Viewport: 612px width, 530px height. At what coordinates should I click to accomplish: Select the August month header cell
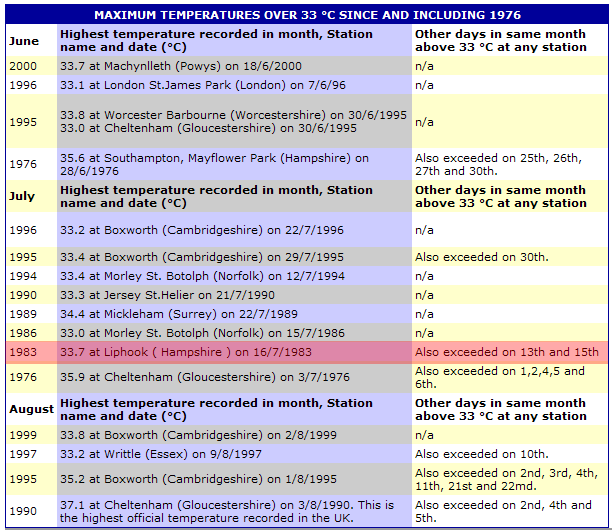(31, 409)
